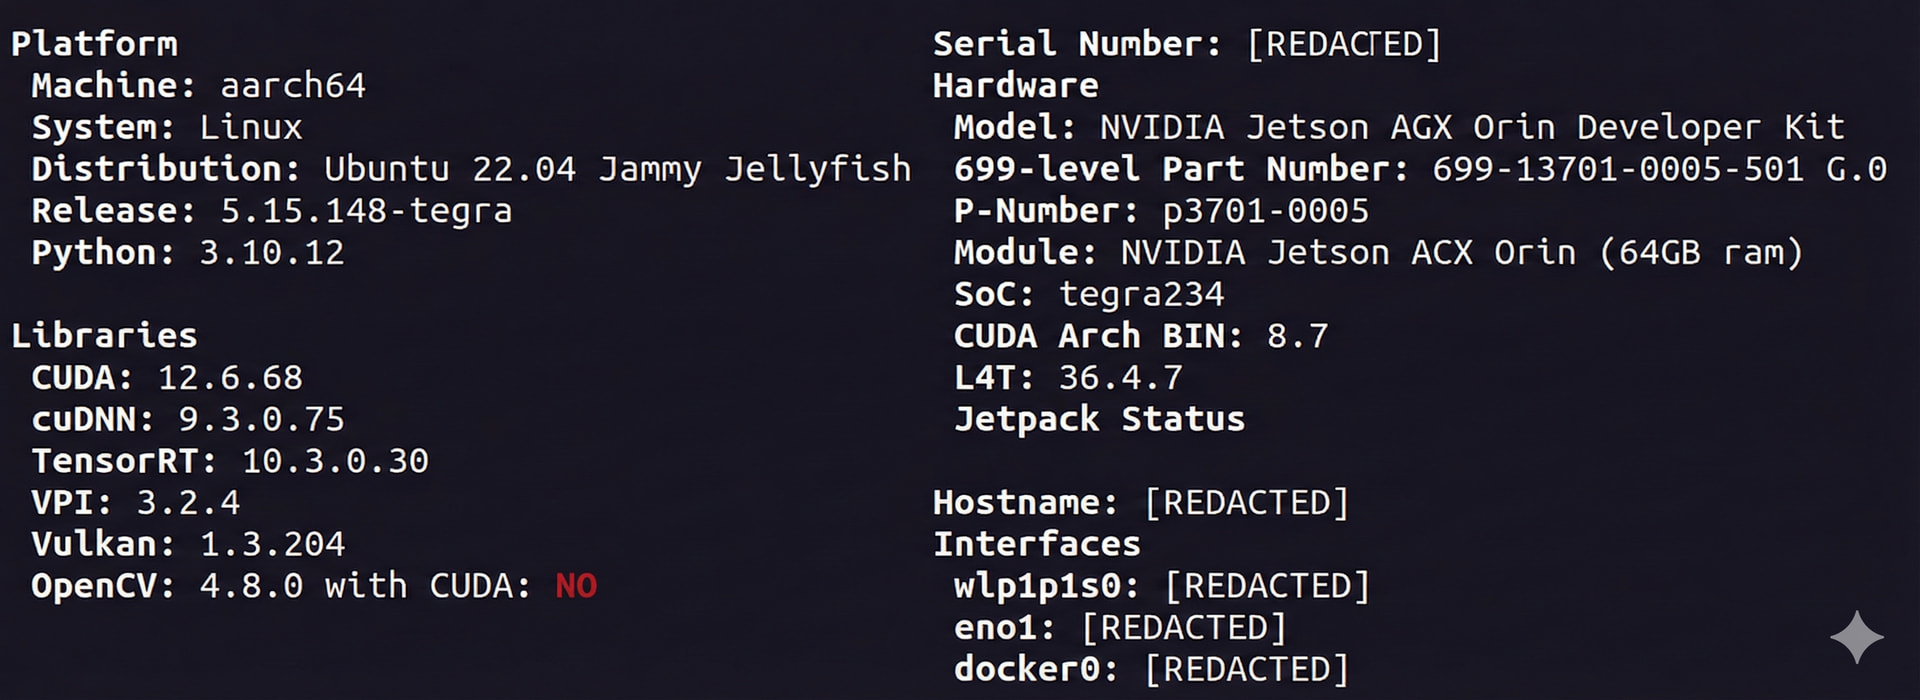Click the cuDNN version 9.3.0.75
The width and height of the screenshot is (1920, 700).
click(261, 419)
